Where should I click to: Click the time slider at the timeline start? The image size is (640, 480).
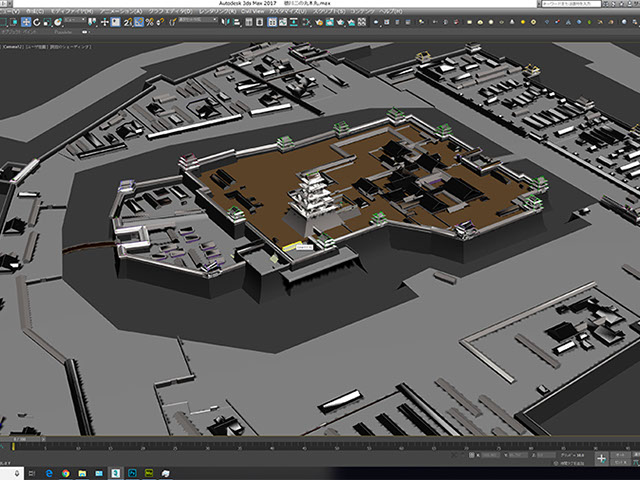(18, 440)
